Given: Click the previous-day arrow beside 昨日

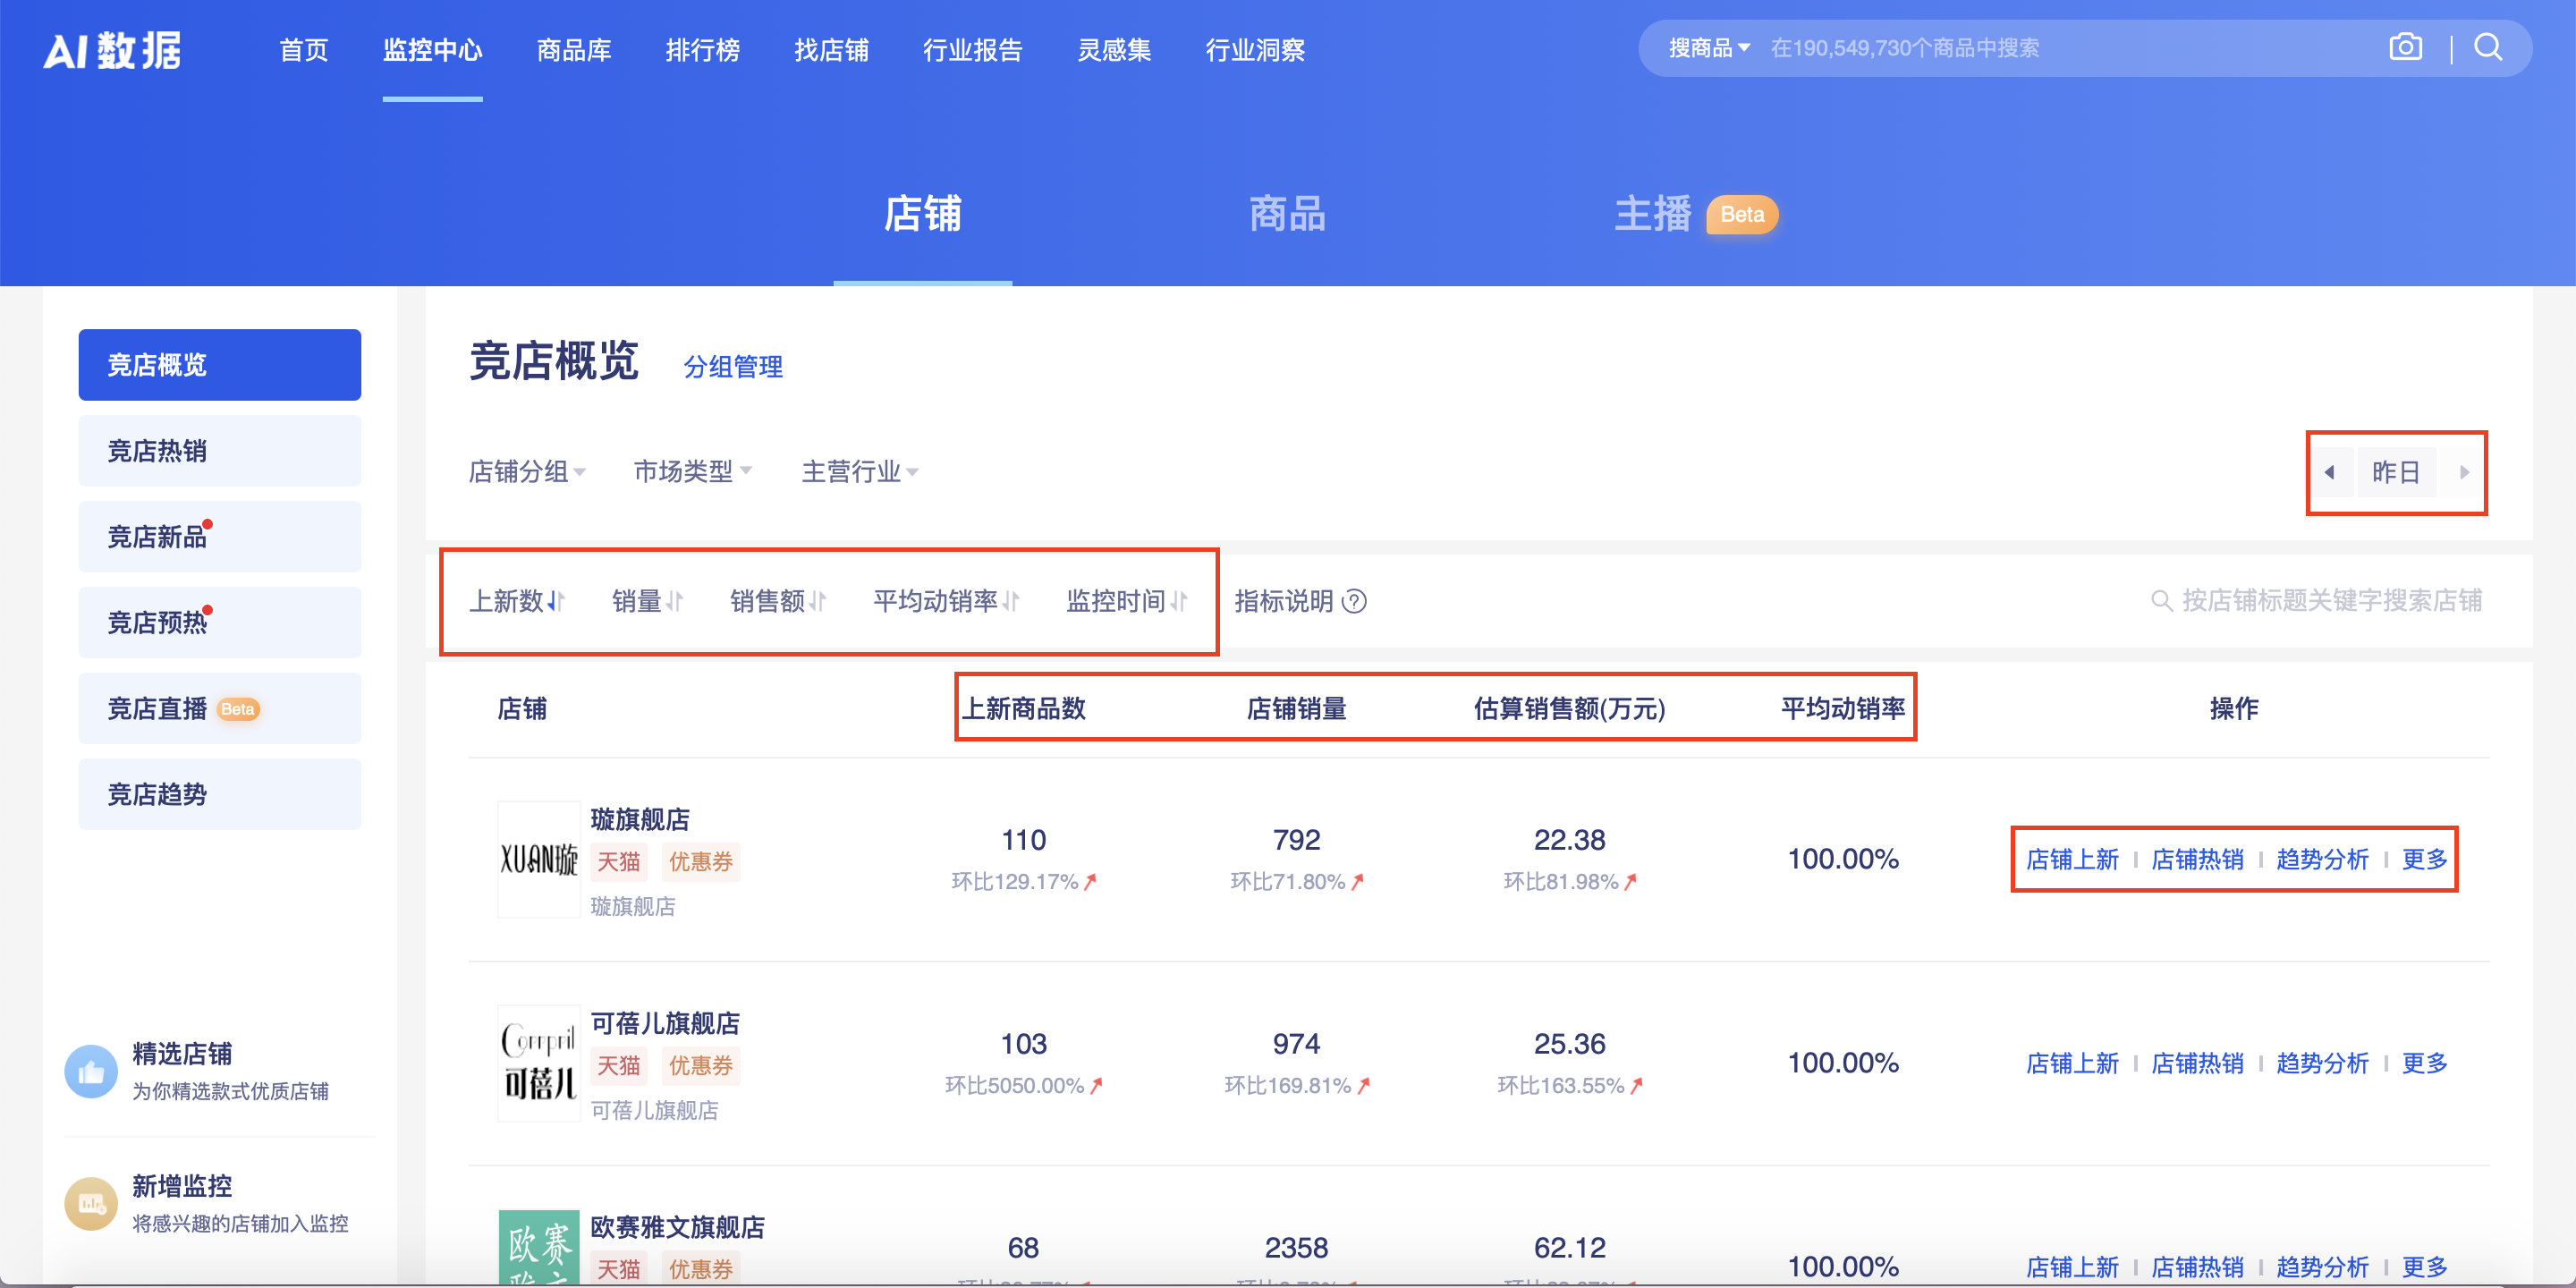Looking at the screenshot, I should tap(2331, 472).
